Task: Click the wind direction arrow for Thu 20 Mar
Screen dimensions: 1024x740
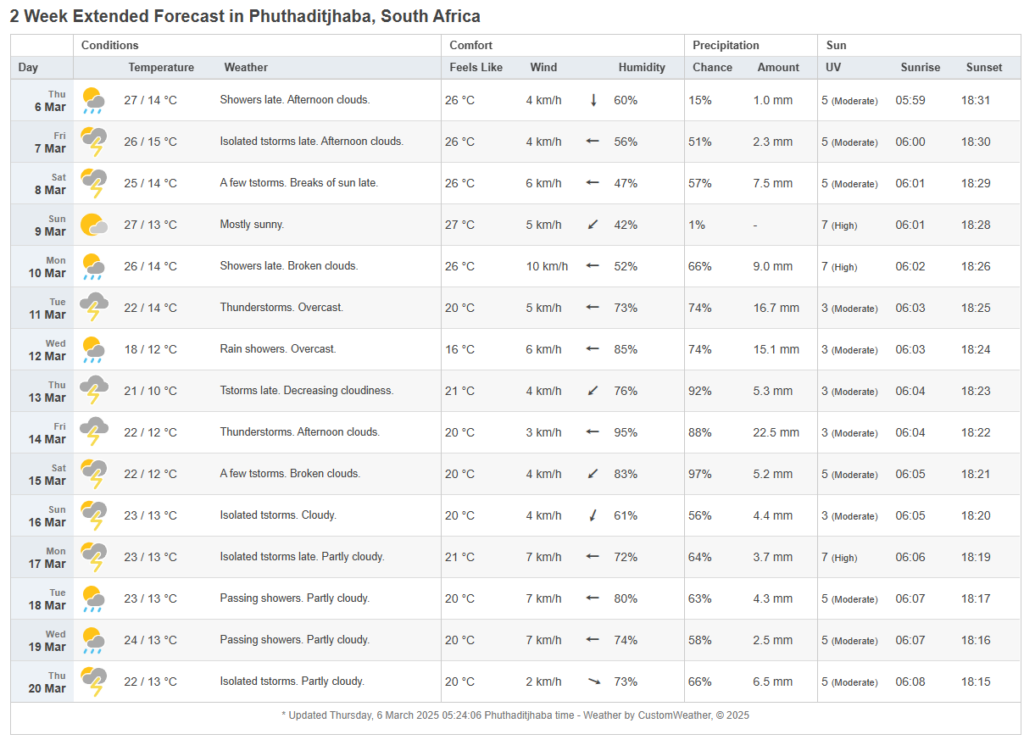Action: coord(593,681)
